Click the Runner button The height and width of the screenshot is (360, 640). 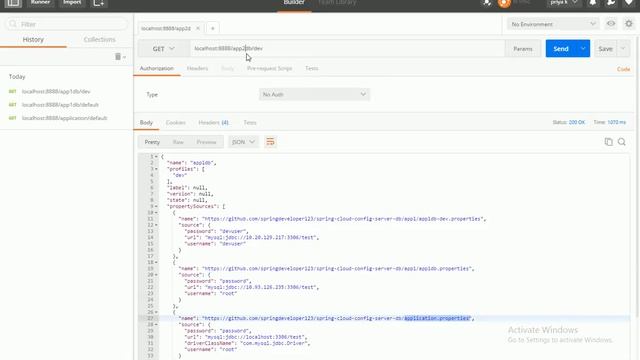(x=40, y=2)
